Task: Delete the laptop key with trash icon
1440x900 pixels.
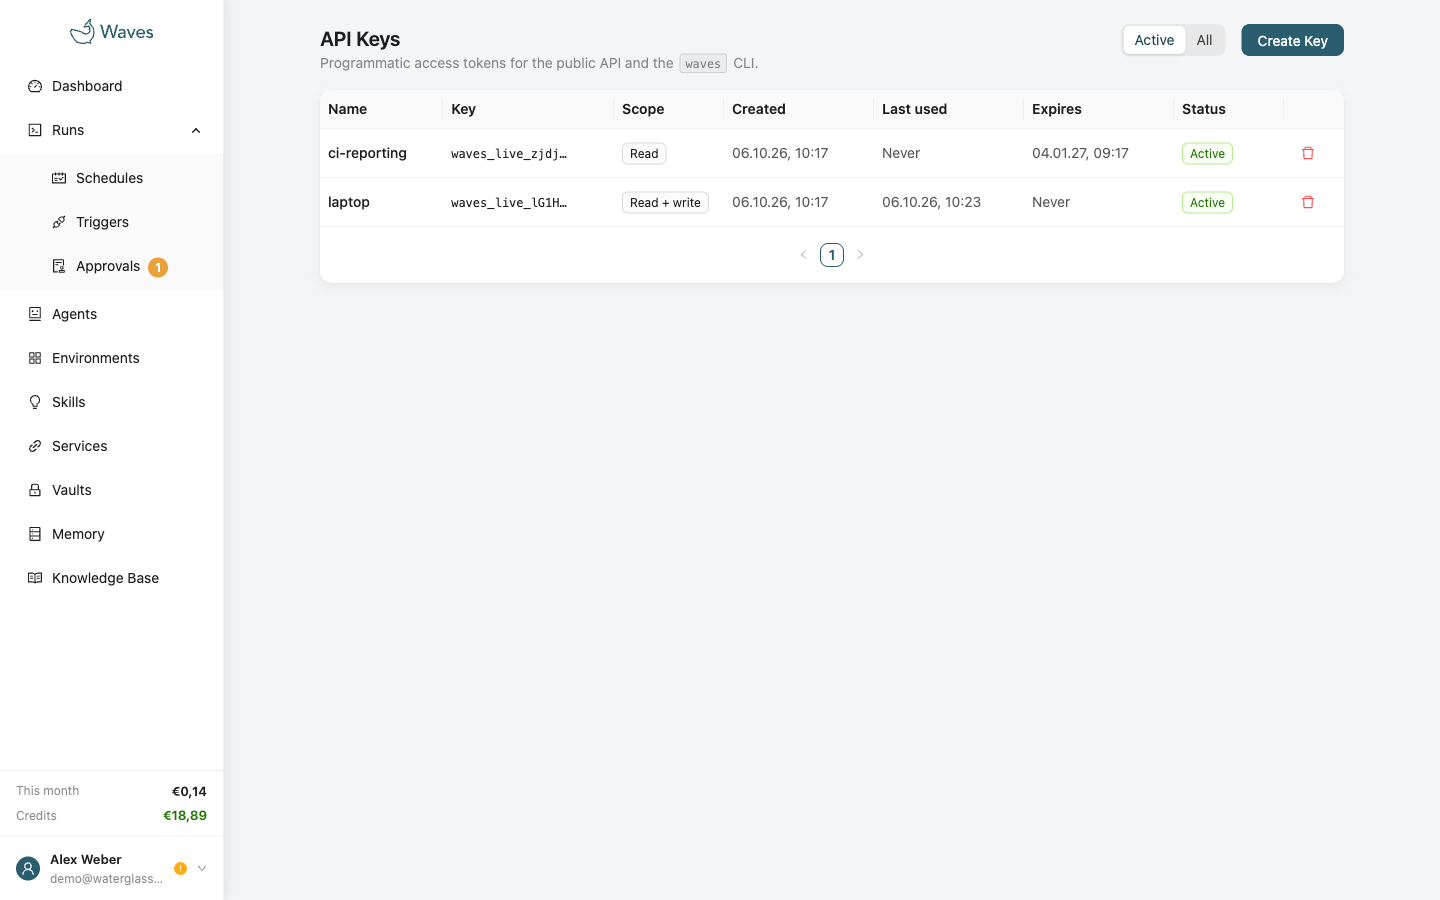Action: (x=1308, y=202)
